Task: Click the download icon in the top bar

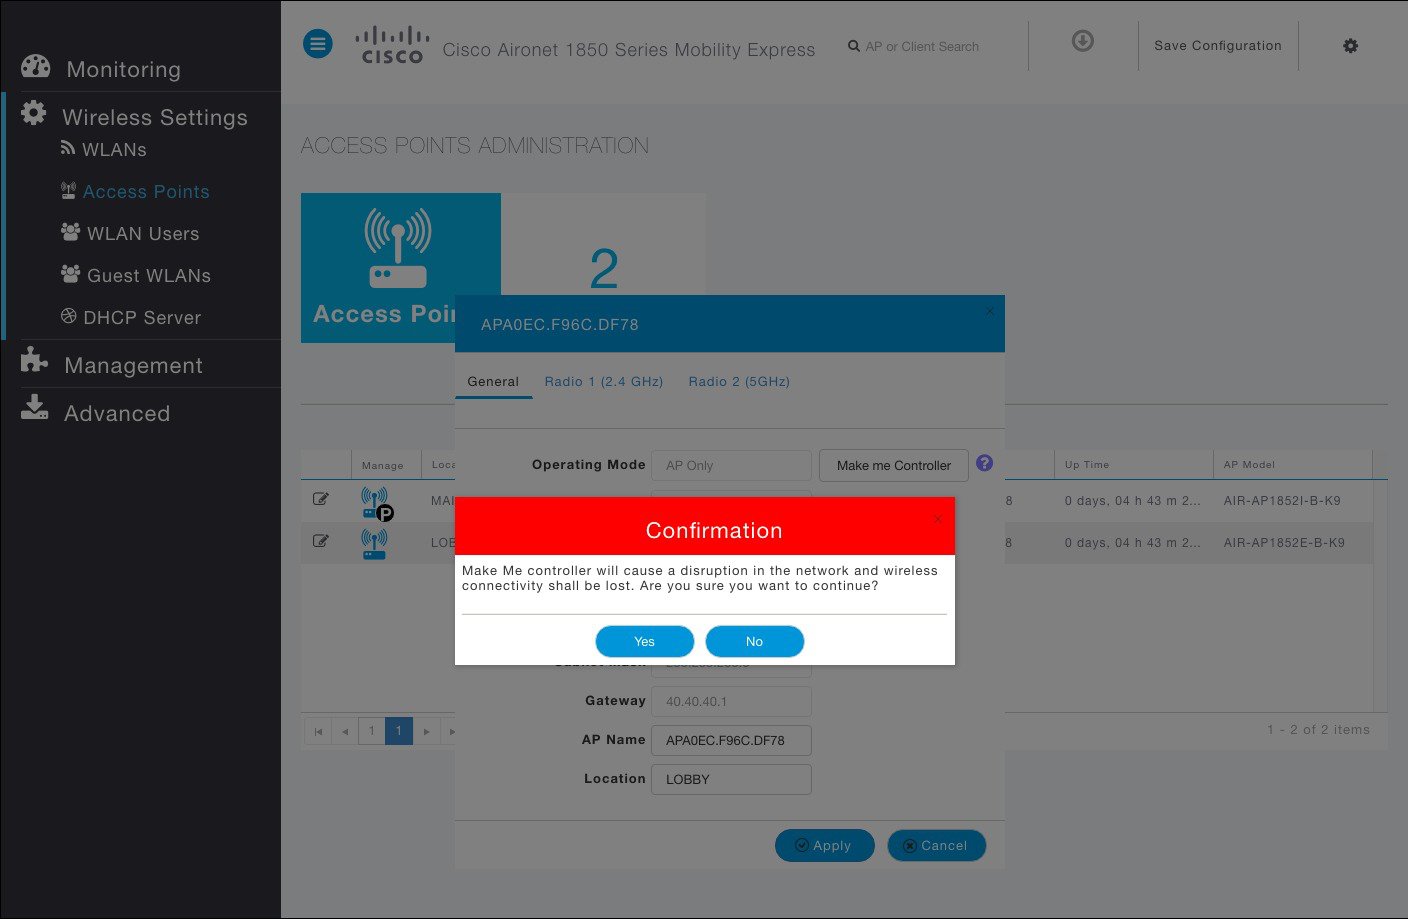Action: (1082, 41)
